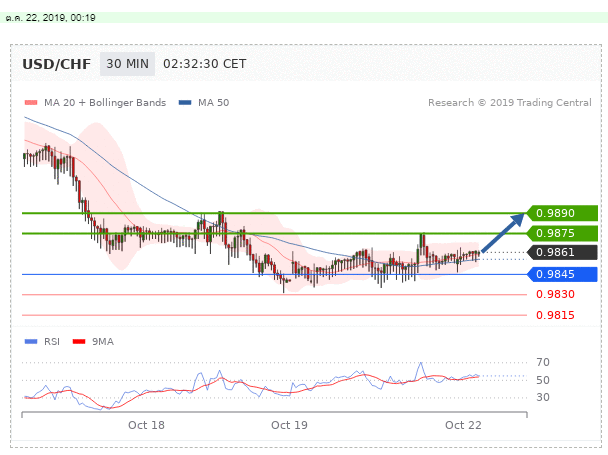Click the 9MA legend label text

[103, 342]
